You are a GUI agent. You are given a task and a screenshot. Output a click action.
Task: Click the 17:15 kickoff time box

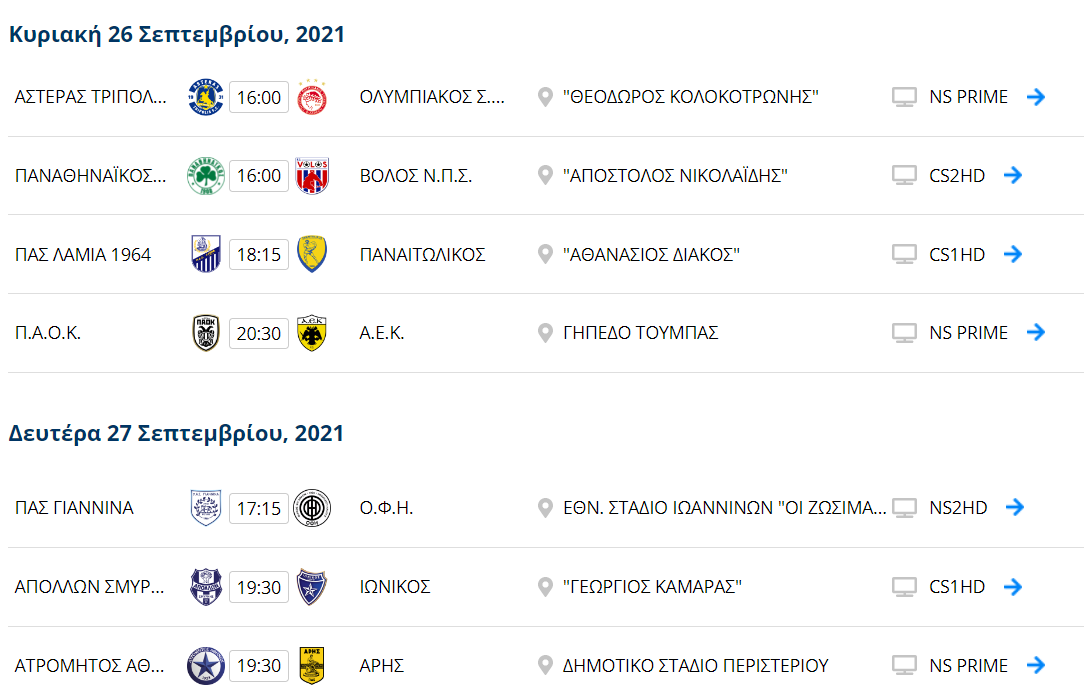coord(258,508)
